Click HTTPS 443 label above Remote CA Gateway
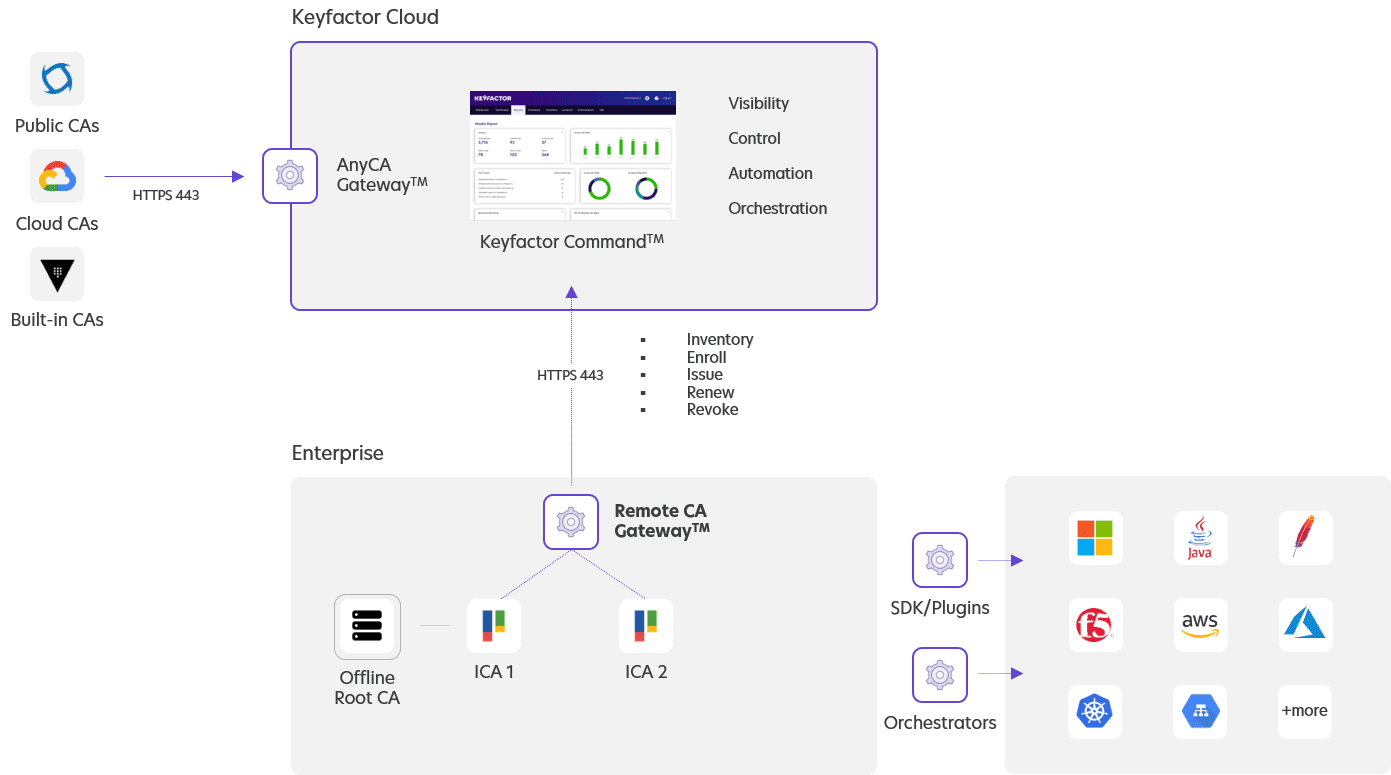 570,376
